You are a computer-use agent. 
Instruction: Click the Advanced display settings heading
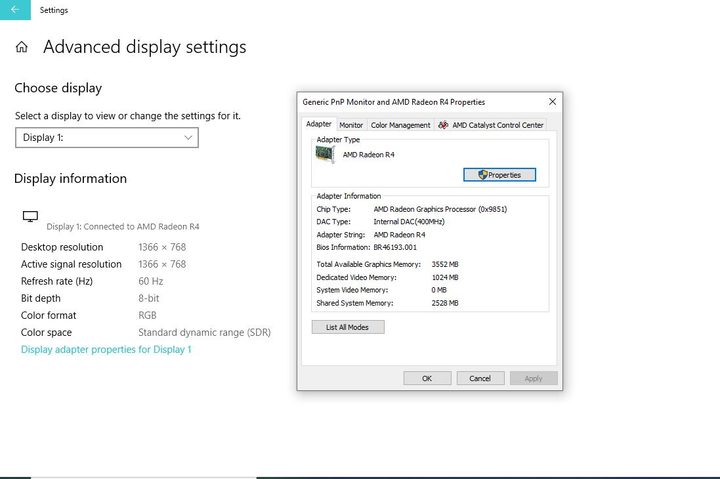click(145, 47)
